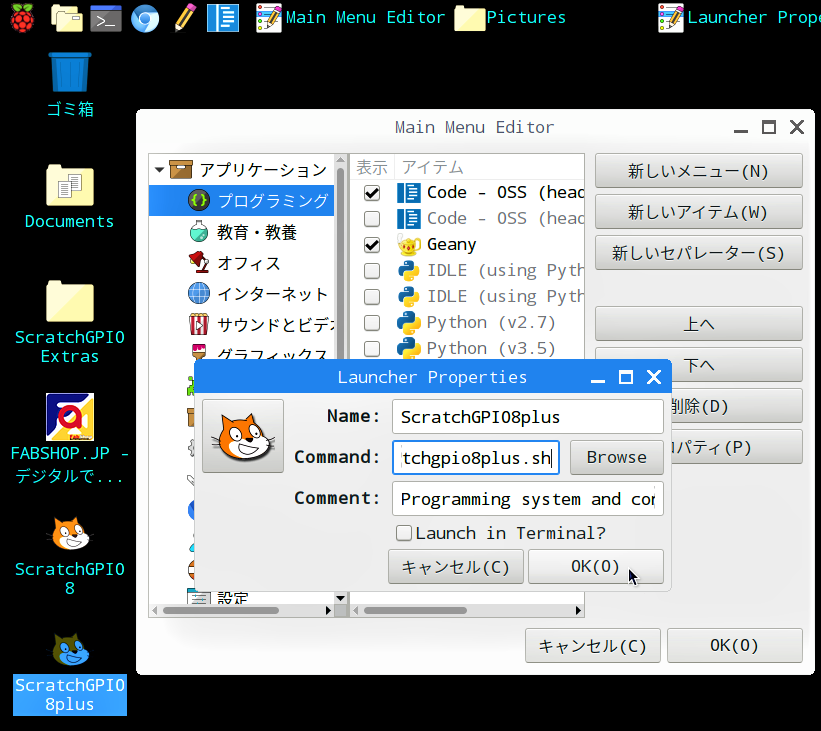The height and width of the screenshot is (731, 821).
Task: Select the ScratchGPIO Extras desktop folder
Action: click(x=70, y=322)
